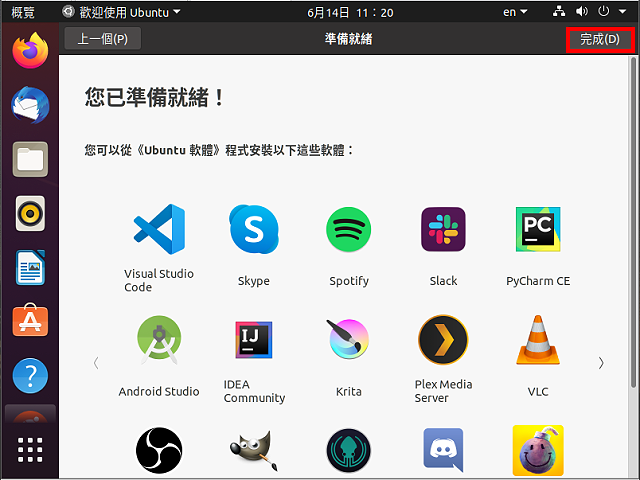Click the Android Studio icon
The width and height of the screenshot is (640, 480).
pyautogui.click(x=159, y=340)
